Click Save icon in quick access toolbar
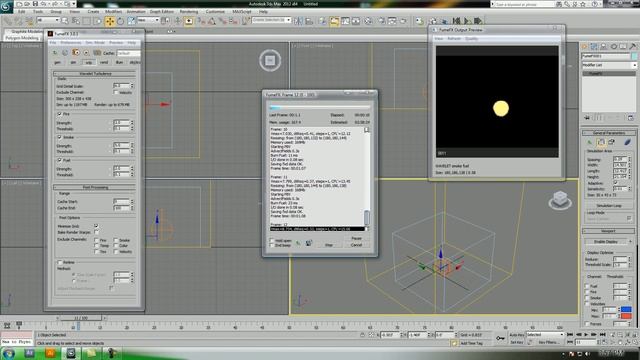The image size is (640, 360). coord(36,4)
